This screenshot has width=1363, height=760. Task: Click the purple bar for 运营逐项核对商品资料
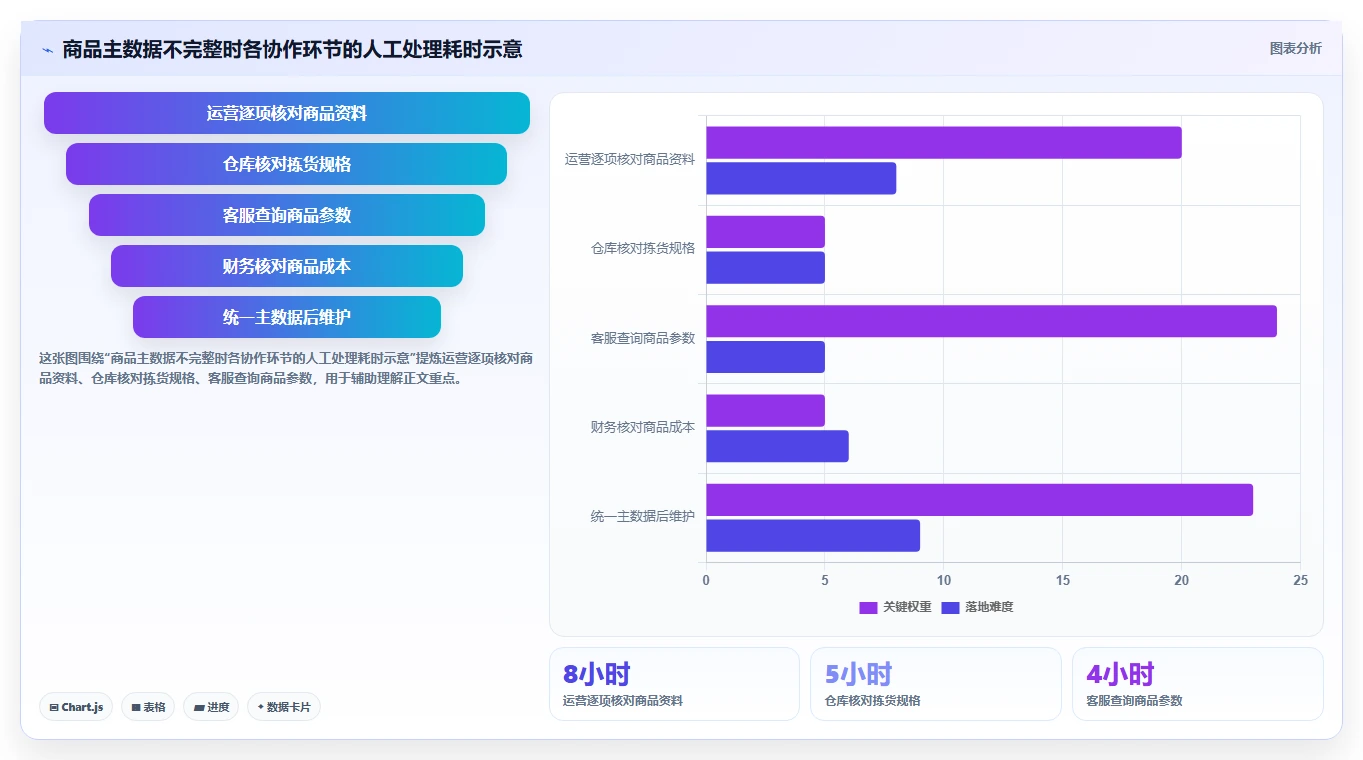pos(944,142)
